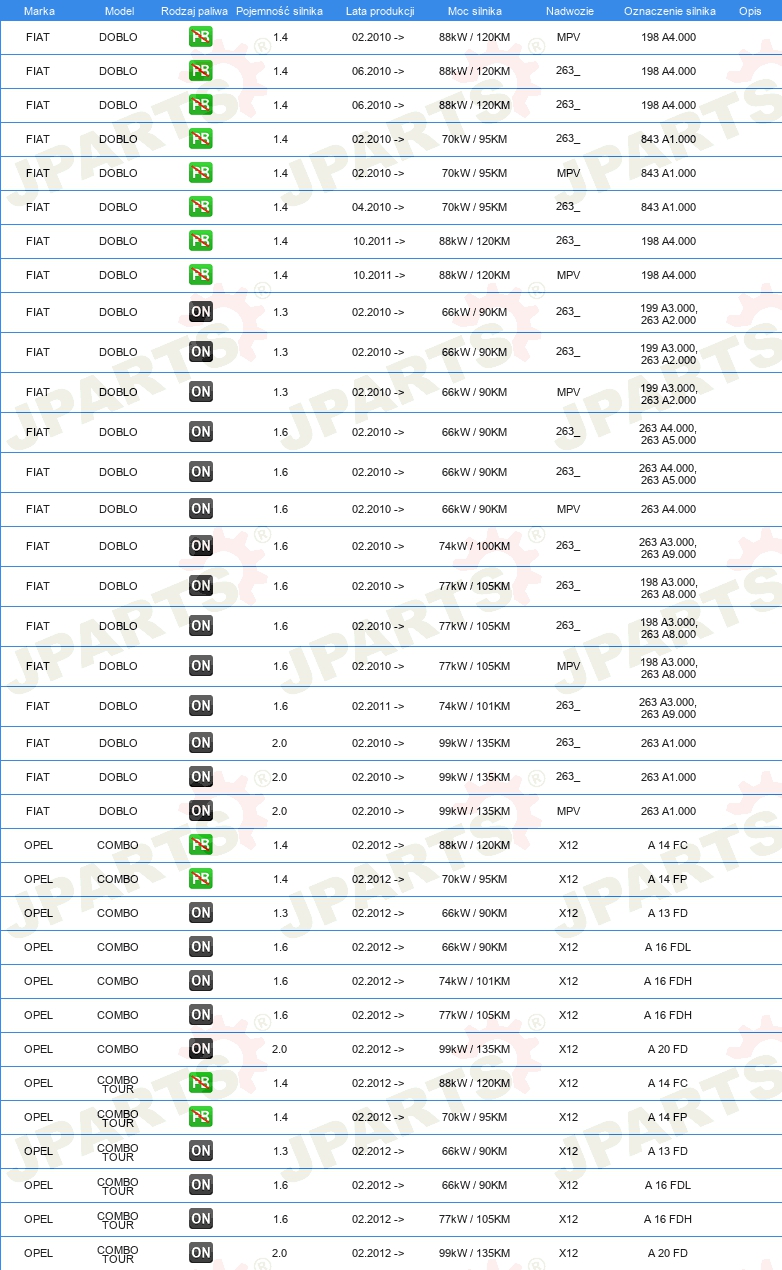The height and width of the screenshot is (1270, 782).
Task: Click ON diesel icon for Doblo 74kW / 100KM row
Action: tap(201, 546)
